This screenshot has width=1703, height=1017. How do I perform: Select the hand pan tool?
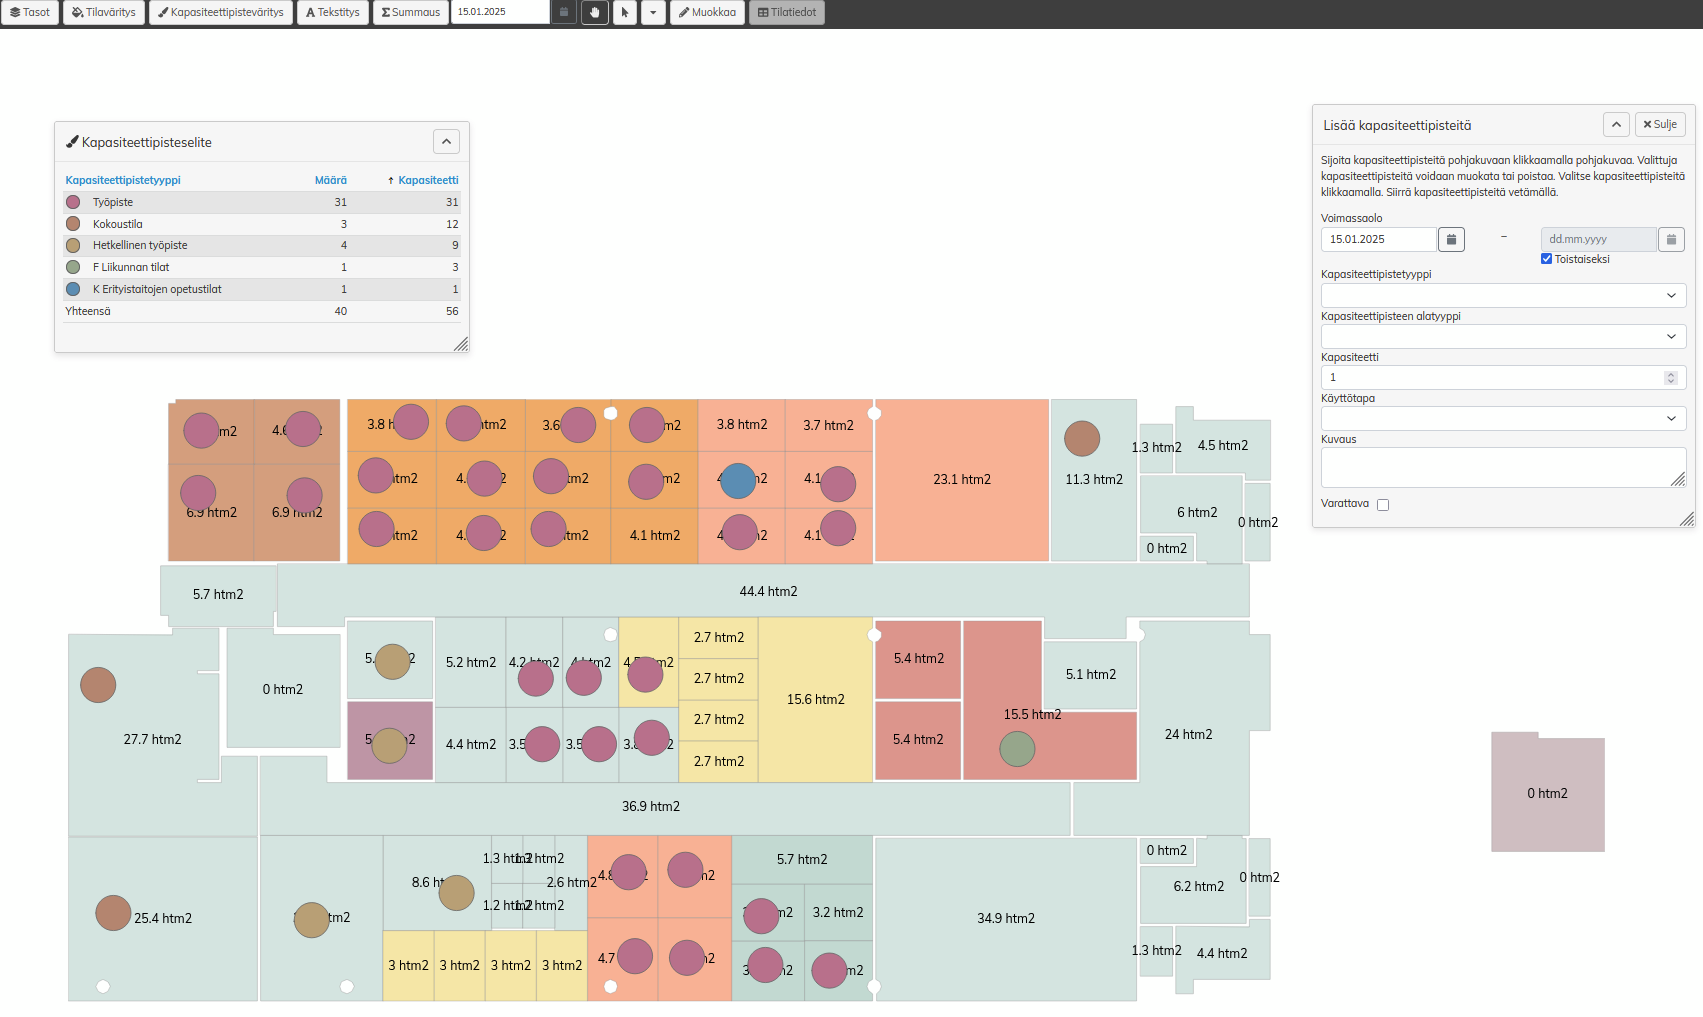(595, 12)
